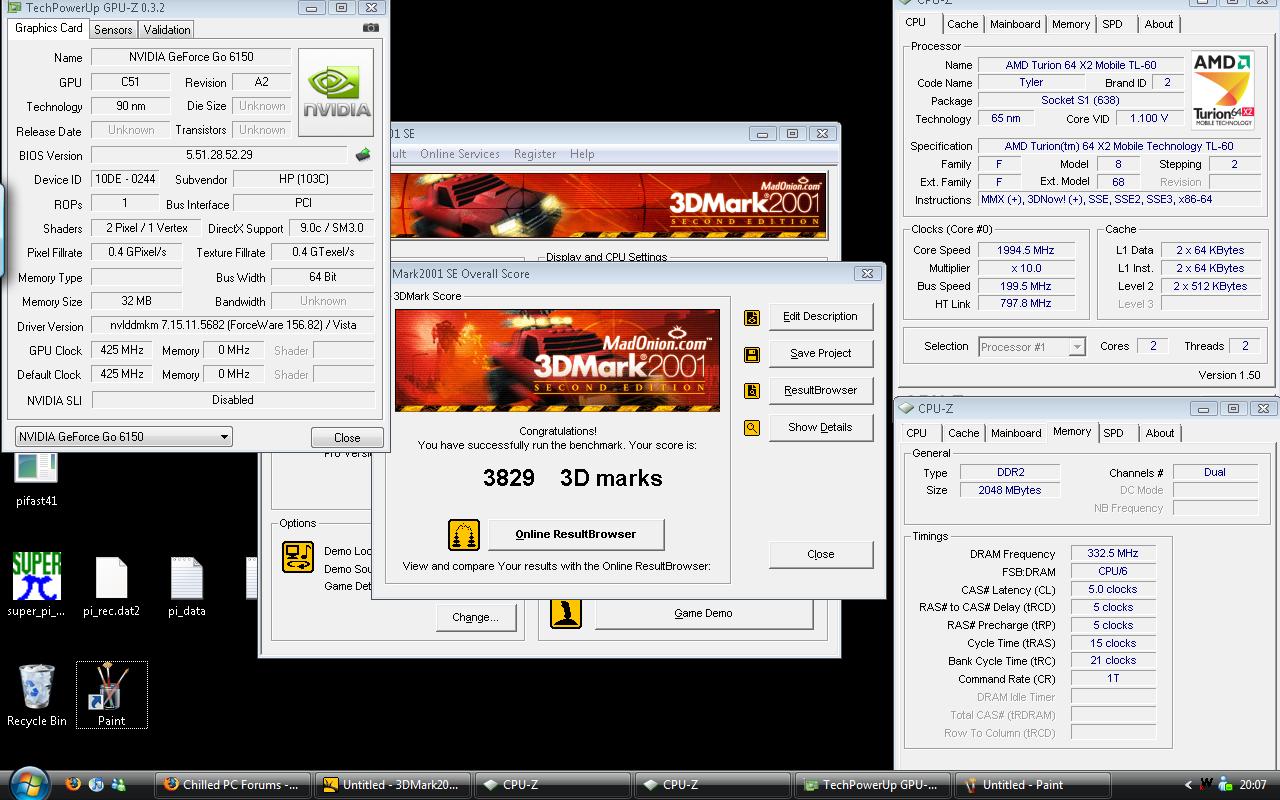Switch to the Sensors tab in GPU-Z
This screenshot has width=1280, height=800.
[113, 30]
